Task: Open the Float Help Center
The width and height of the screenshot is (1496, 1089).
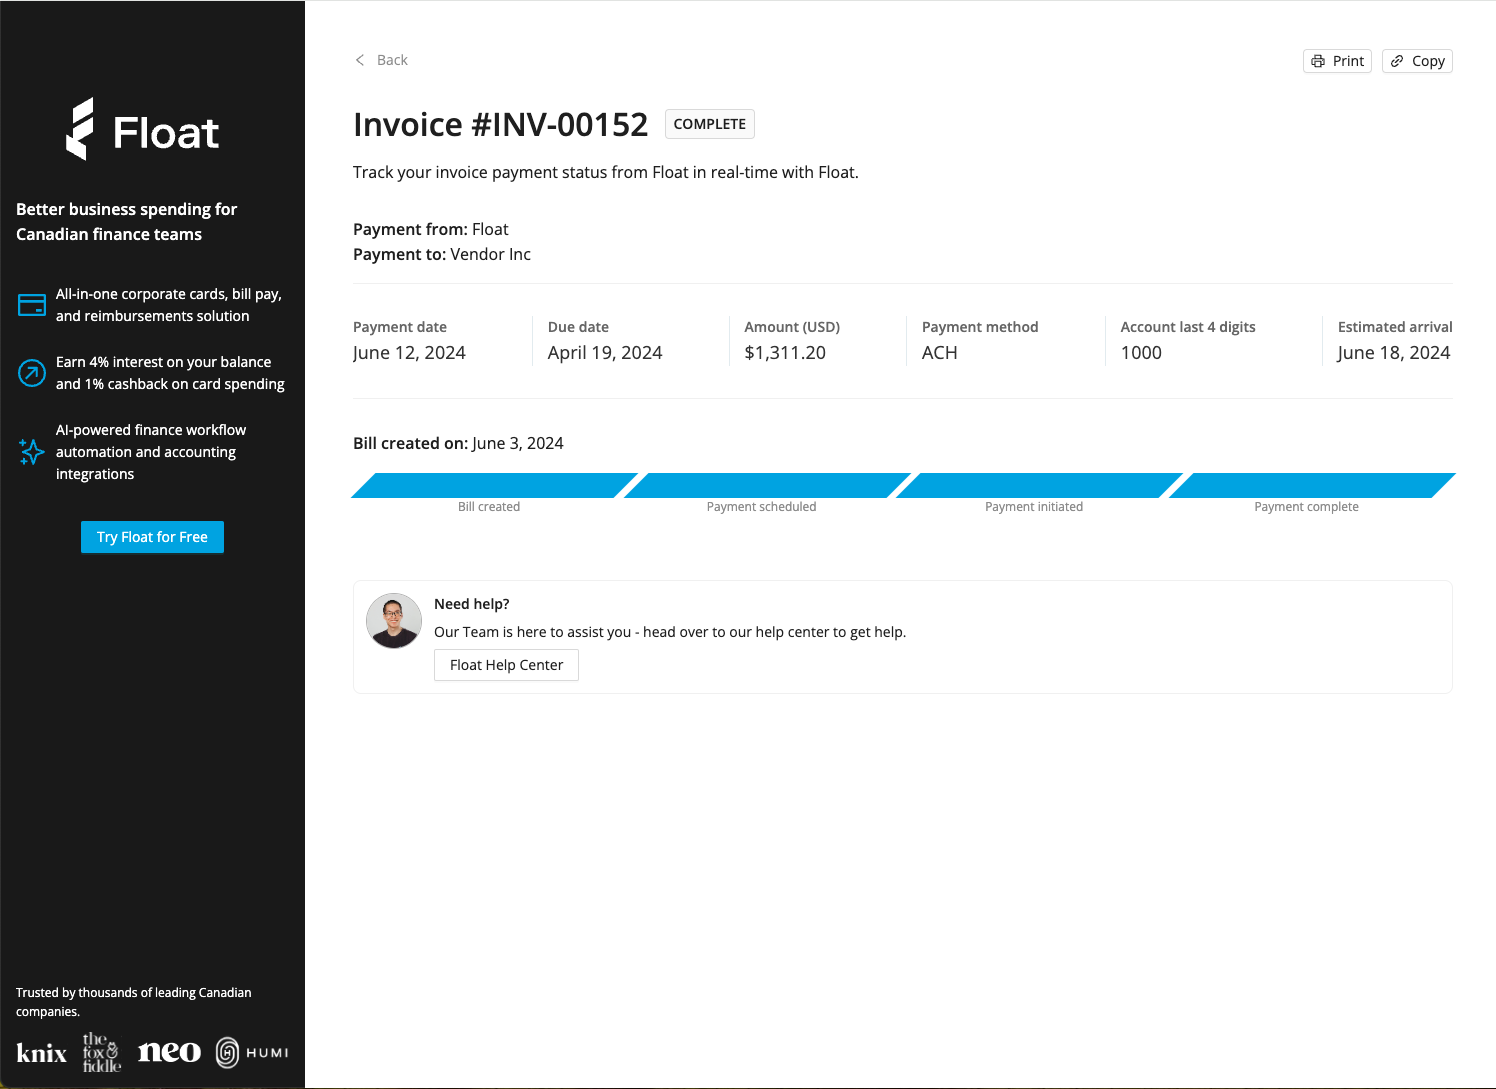Action: point(506,665)
